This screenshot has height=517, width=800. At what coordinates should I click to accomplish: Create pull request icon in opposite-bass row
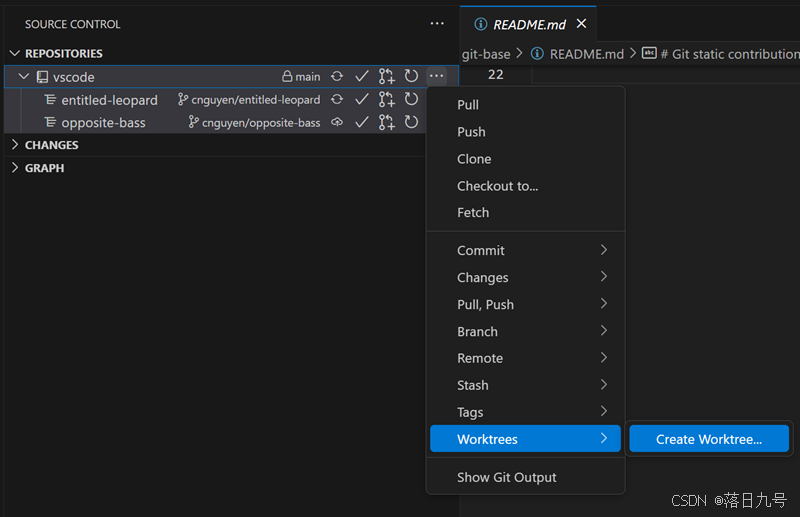click(x=387, y=122)
